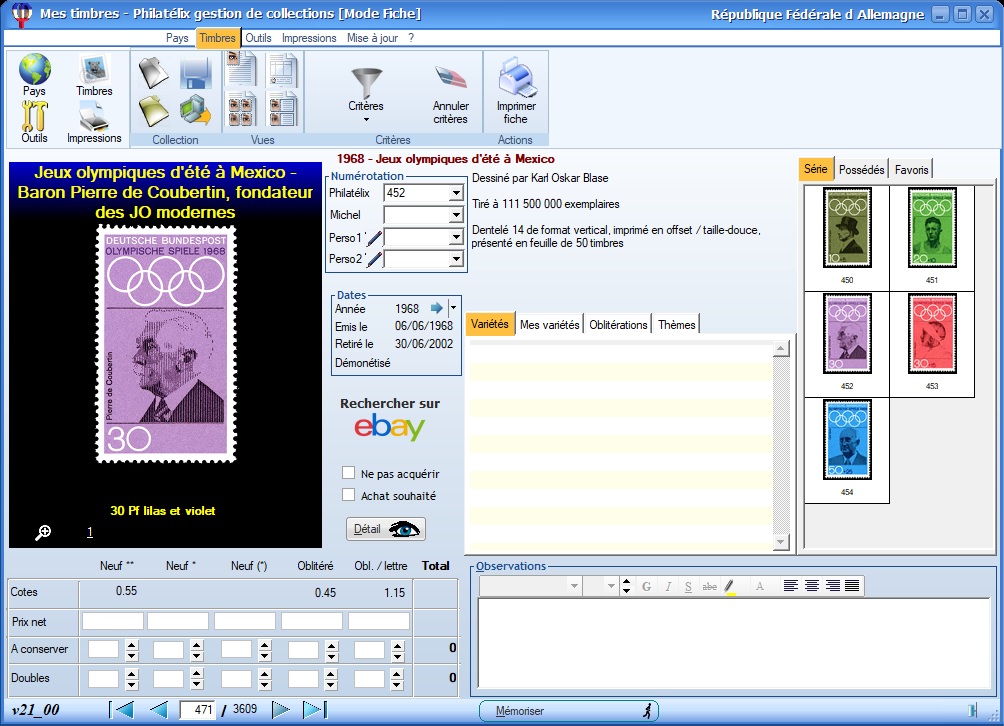Open the Perso1 dropdown
Viewport: 1004px width, 726px height.
coord(456,238)
